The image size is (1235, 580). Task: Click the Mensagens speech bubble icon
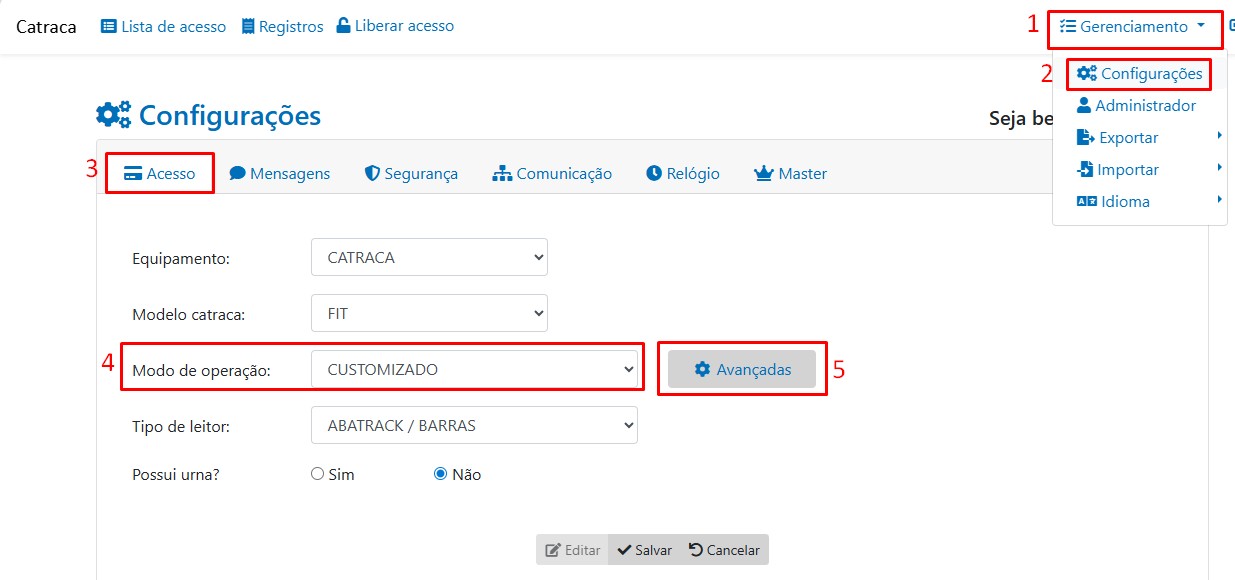pyautogui.click(x=238, y=173)
